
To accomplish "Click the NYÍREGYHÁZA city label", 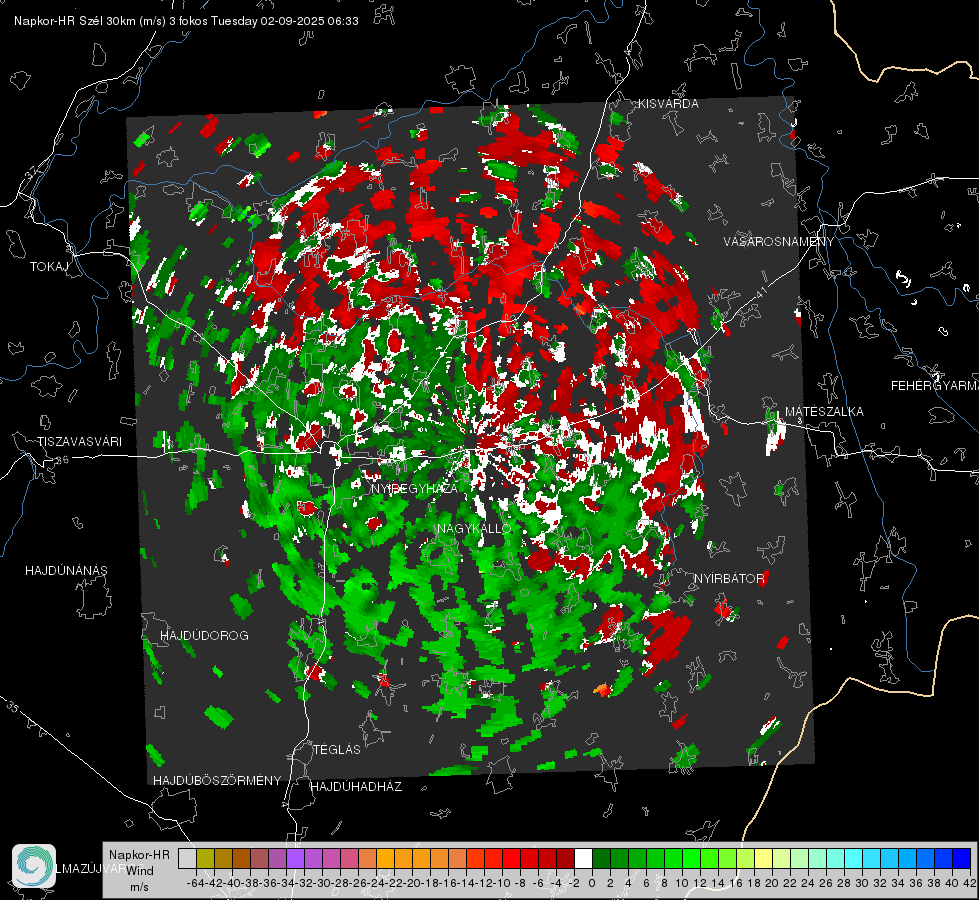I will 414,488.
